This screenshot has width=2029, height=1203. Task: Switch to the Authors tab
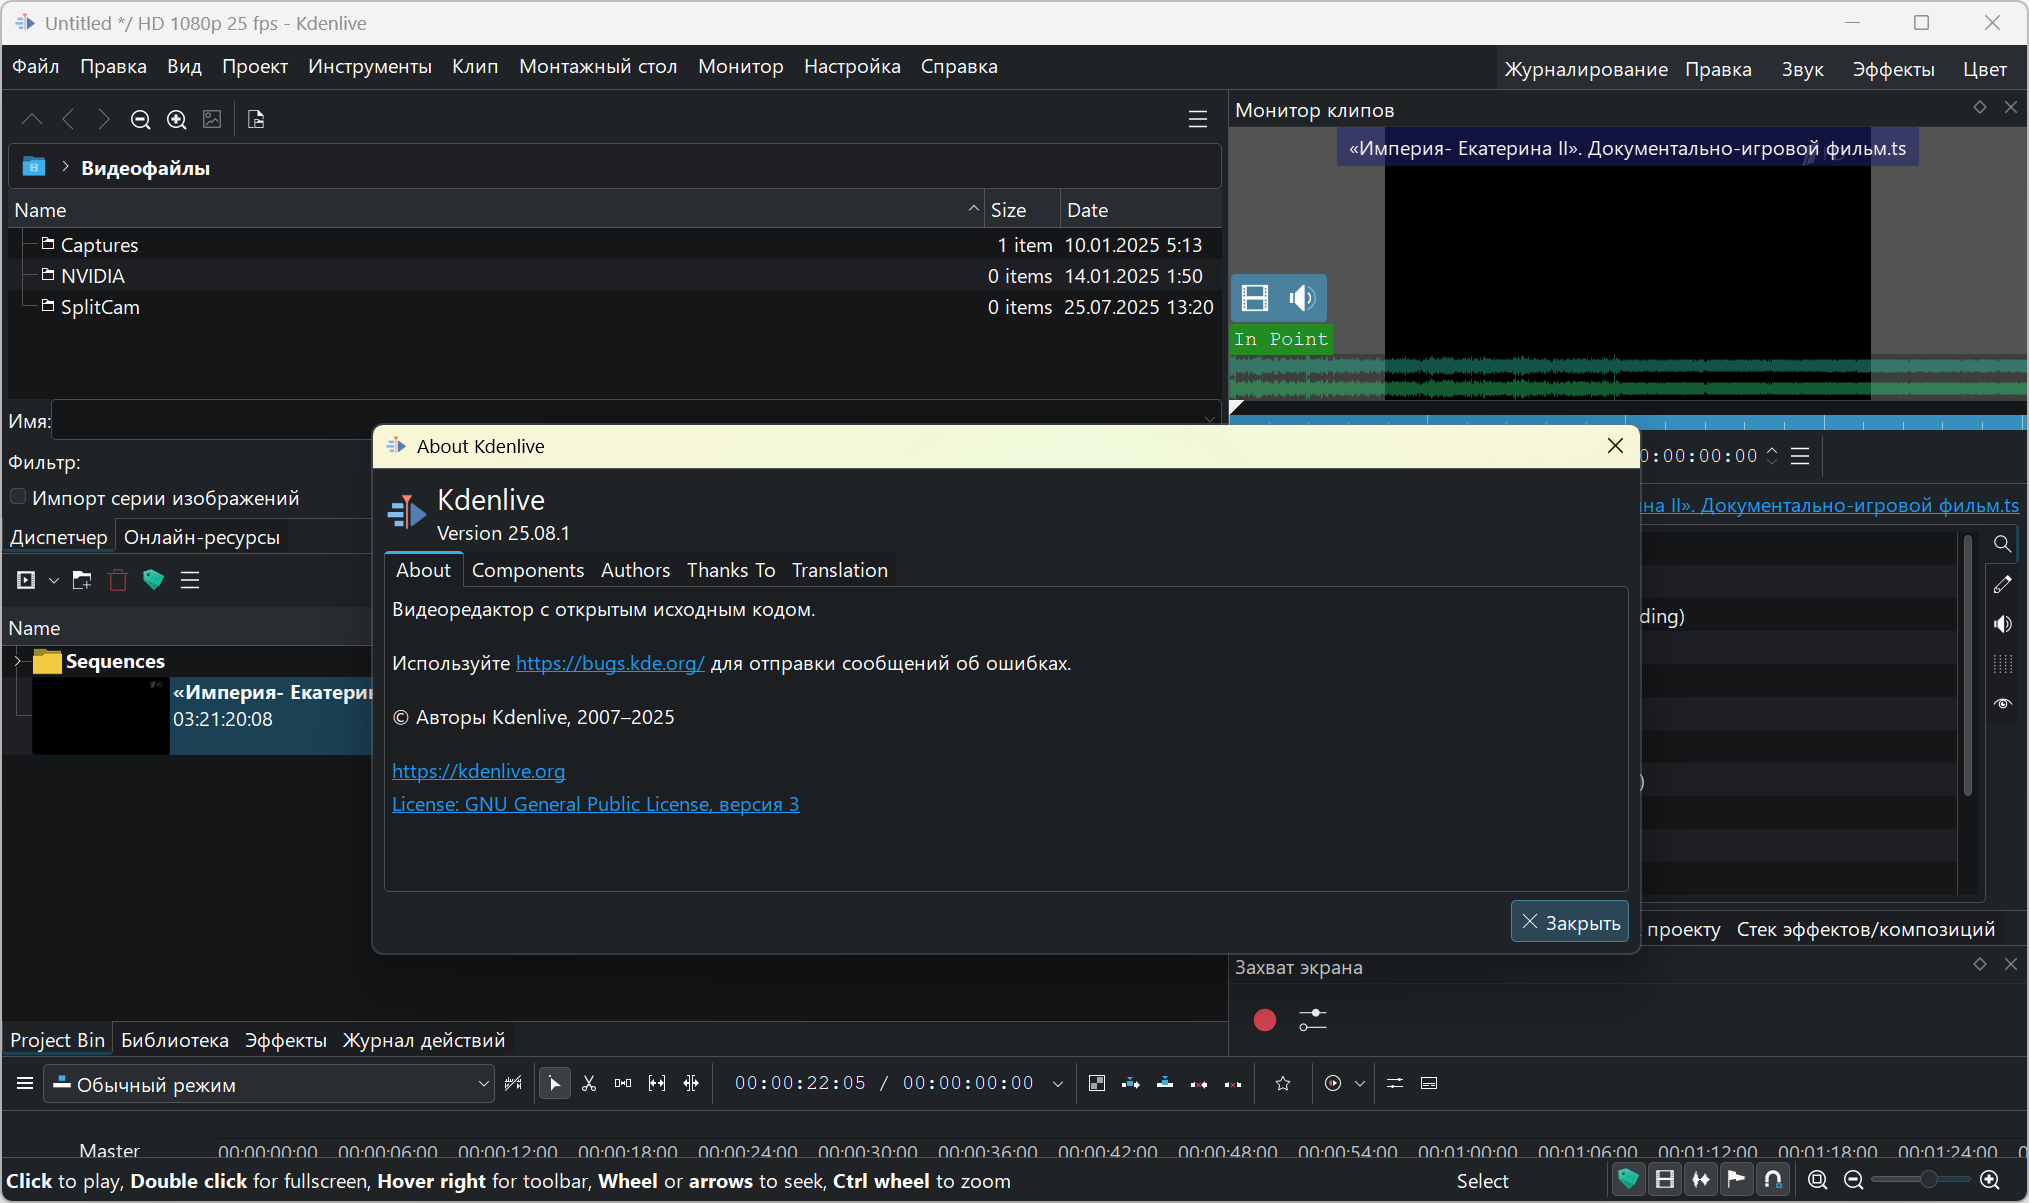pos(635,570)
